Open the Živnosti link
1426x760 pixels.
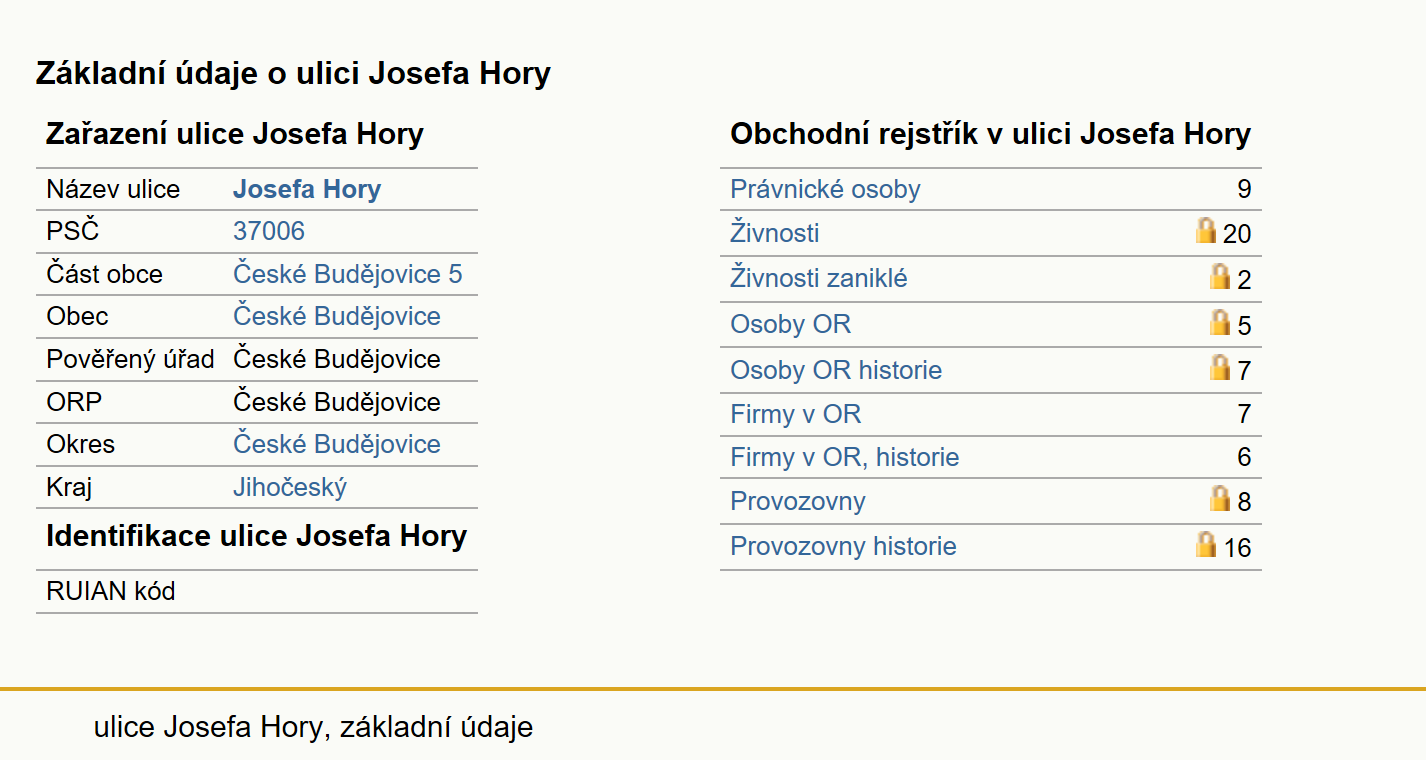click(775, 234)
